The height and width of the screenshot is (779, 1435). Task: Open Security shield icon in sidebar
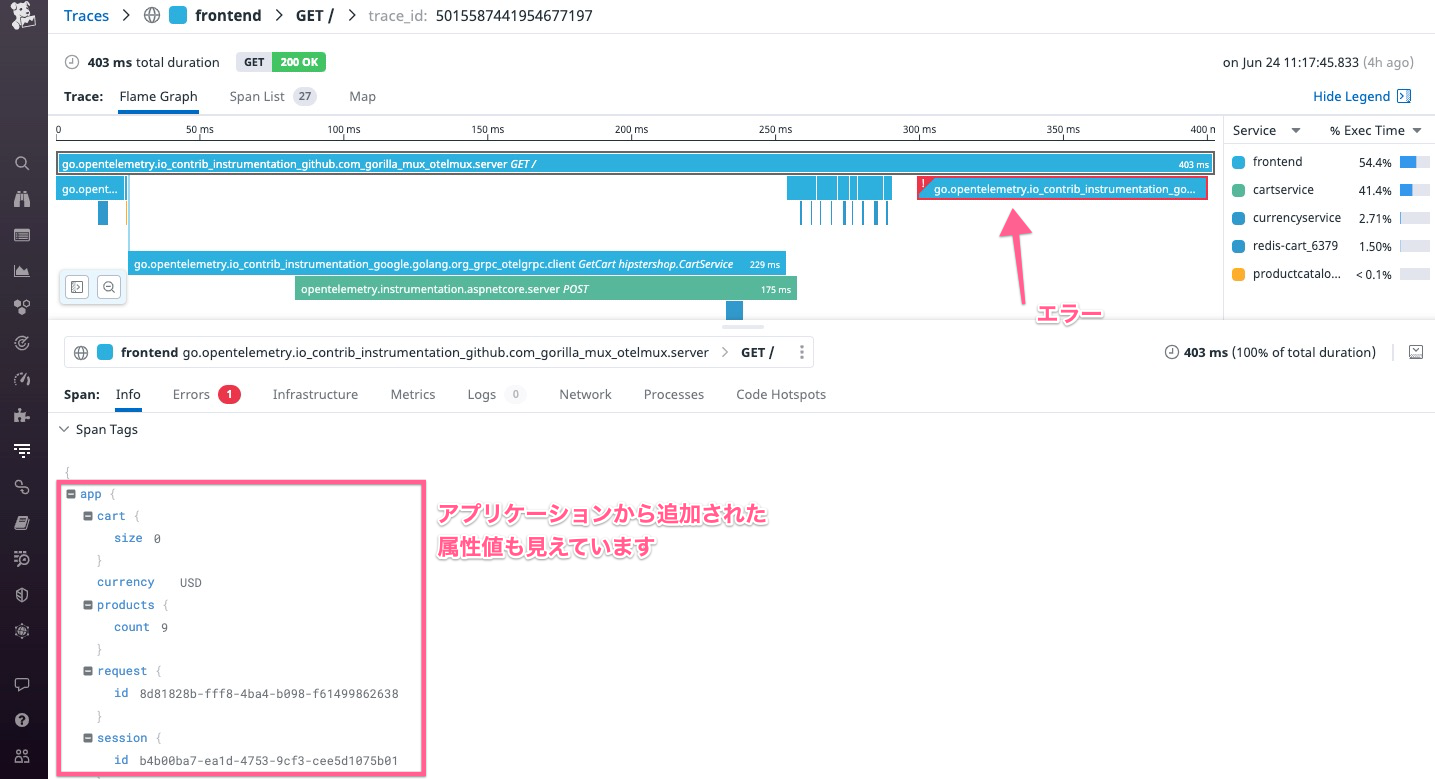22,595
